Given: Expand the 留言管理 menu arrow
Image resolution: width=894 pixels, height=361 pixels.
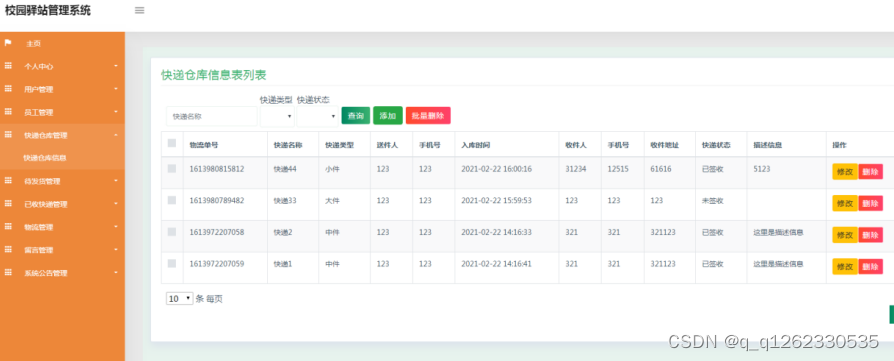Looking at the screenshot, I should coord(116,249).
